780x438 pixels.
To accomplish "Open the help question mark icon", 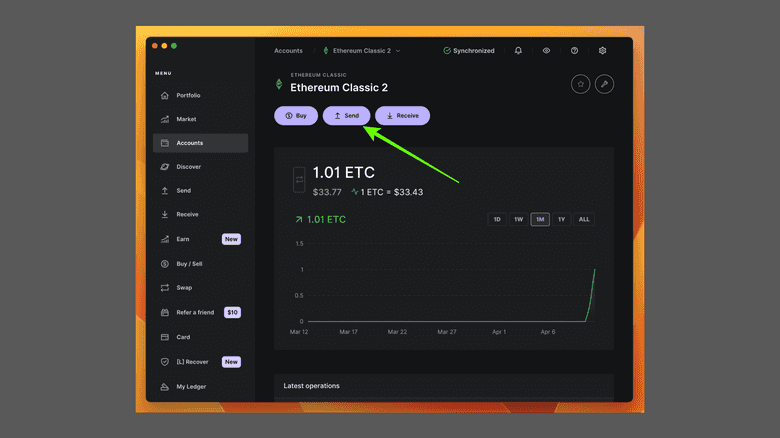I will 574,51.
